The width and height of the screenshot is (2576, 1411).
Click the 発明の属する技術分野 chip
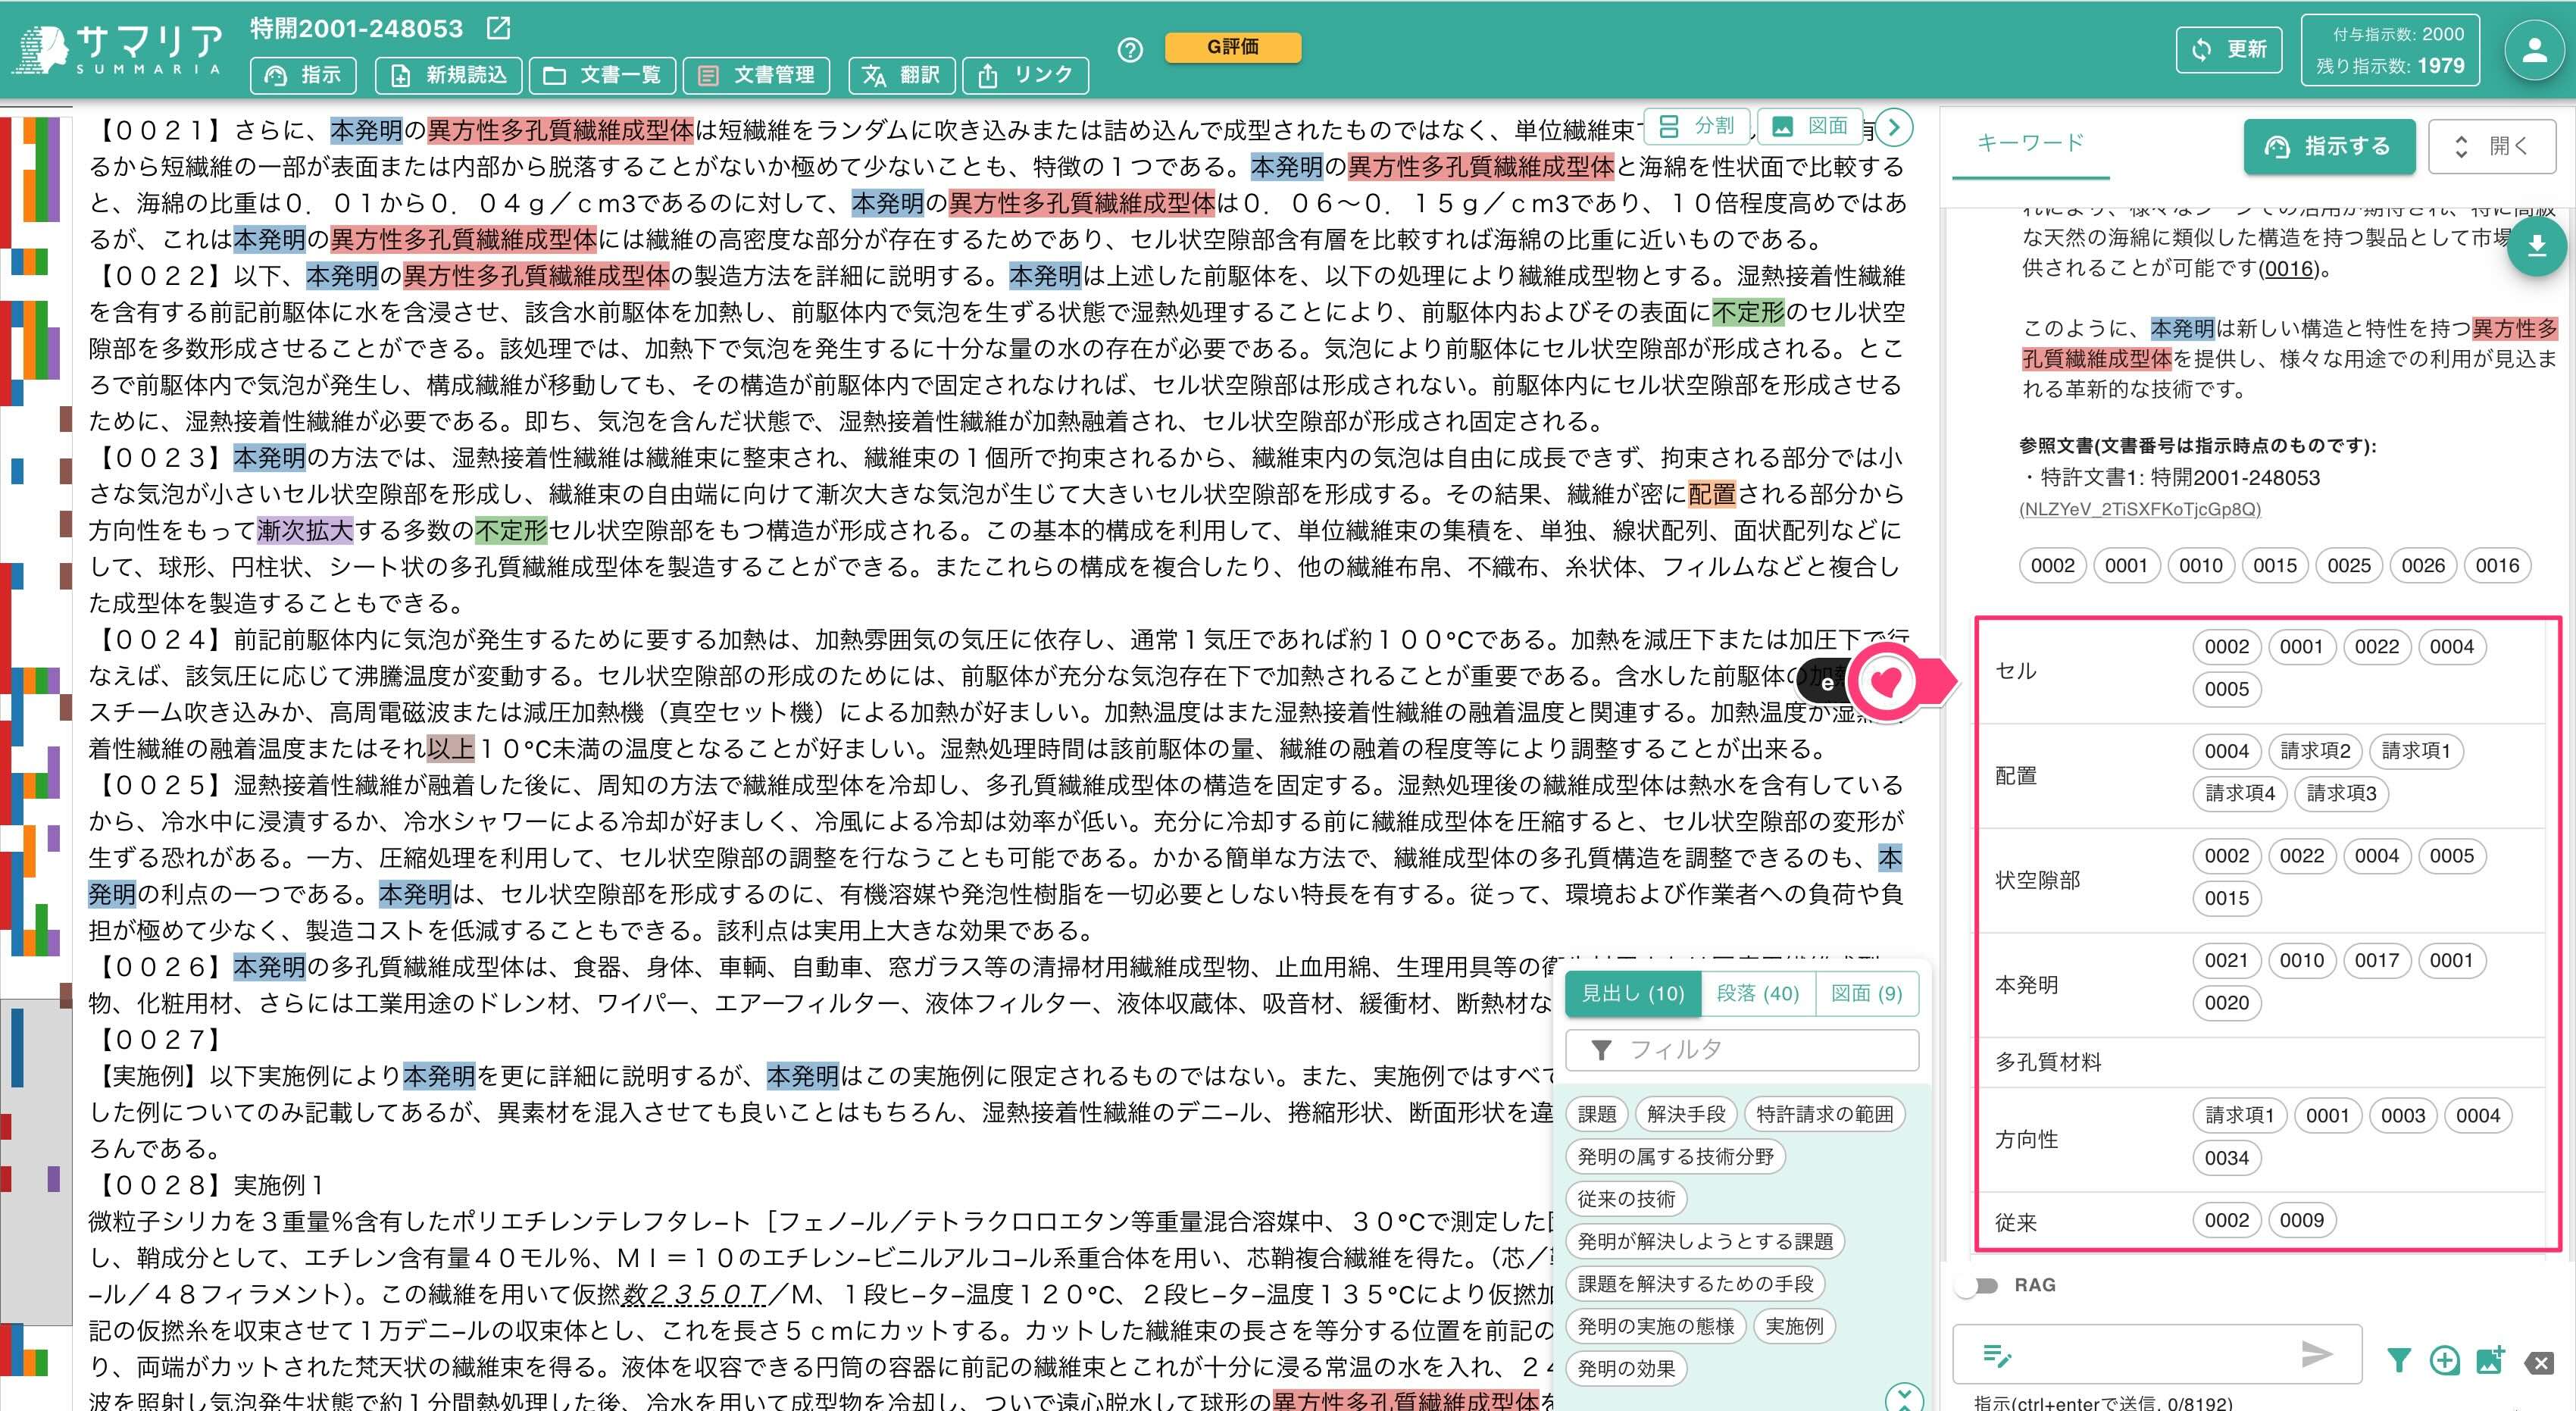pyautogui.click(x=1675, y=1157)
